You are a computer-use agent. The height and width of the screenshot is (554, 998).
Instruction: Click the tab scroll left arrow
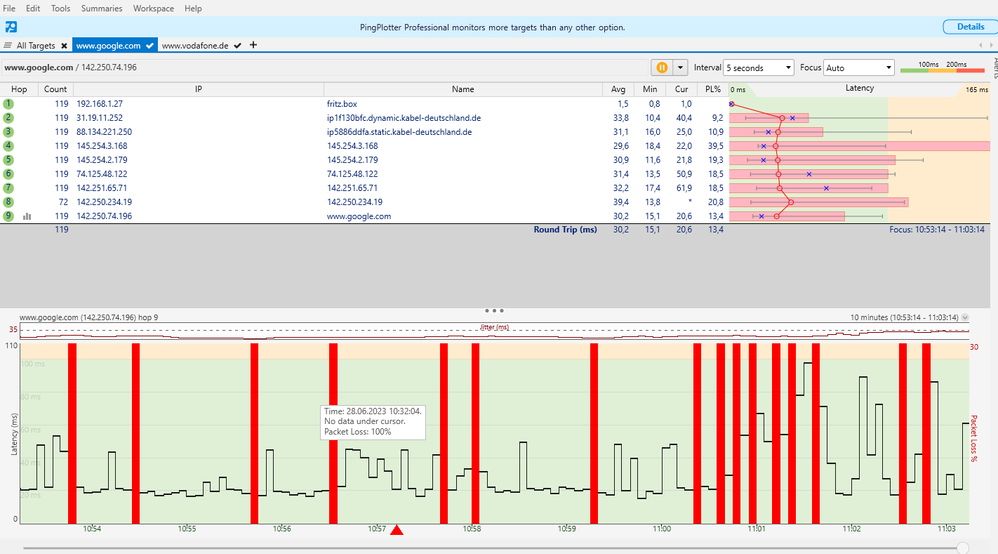(x=981, y=45)
